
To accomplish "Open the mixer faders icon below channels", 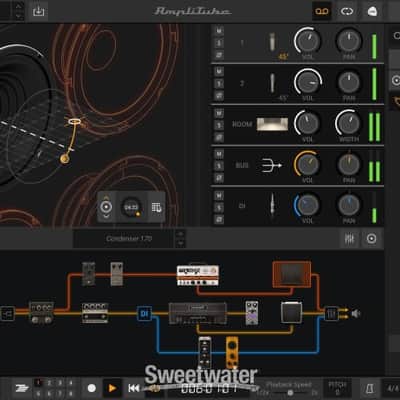I will [x=349, y=238].
